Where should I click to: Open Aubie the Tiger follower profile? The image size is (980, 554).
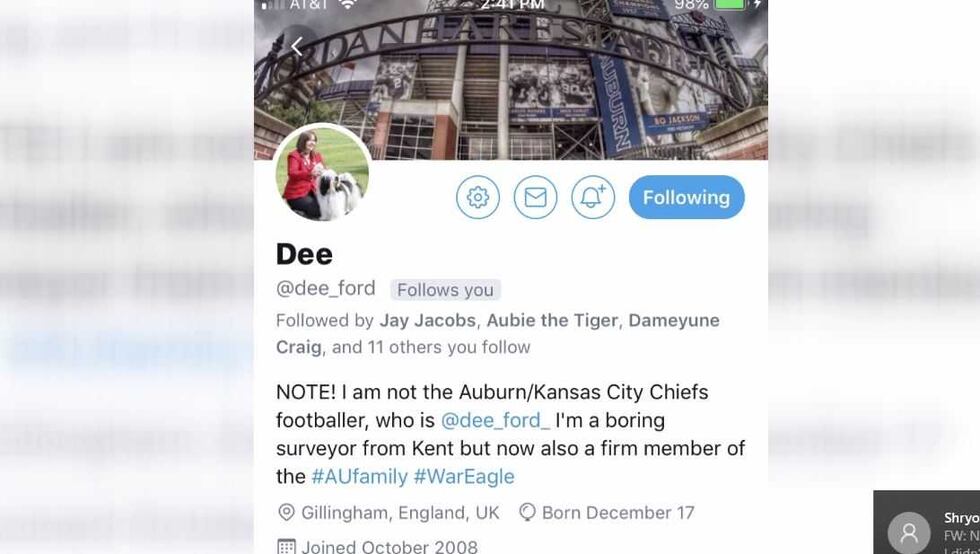pyautogui.click(x=552, y=320)
